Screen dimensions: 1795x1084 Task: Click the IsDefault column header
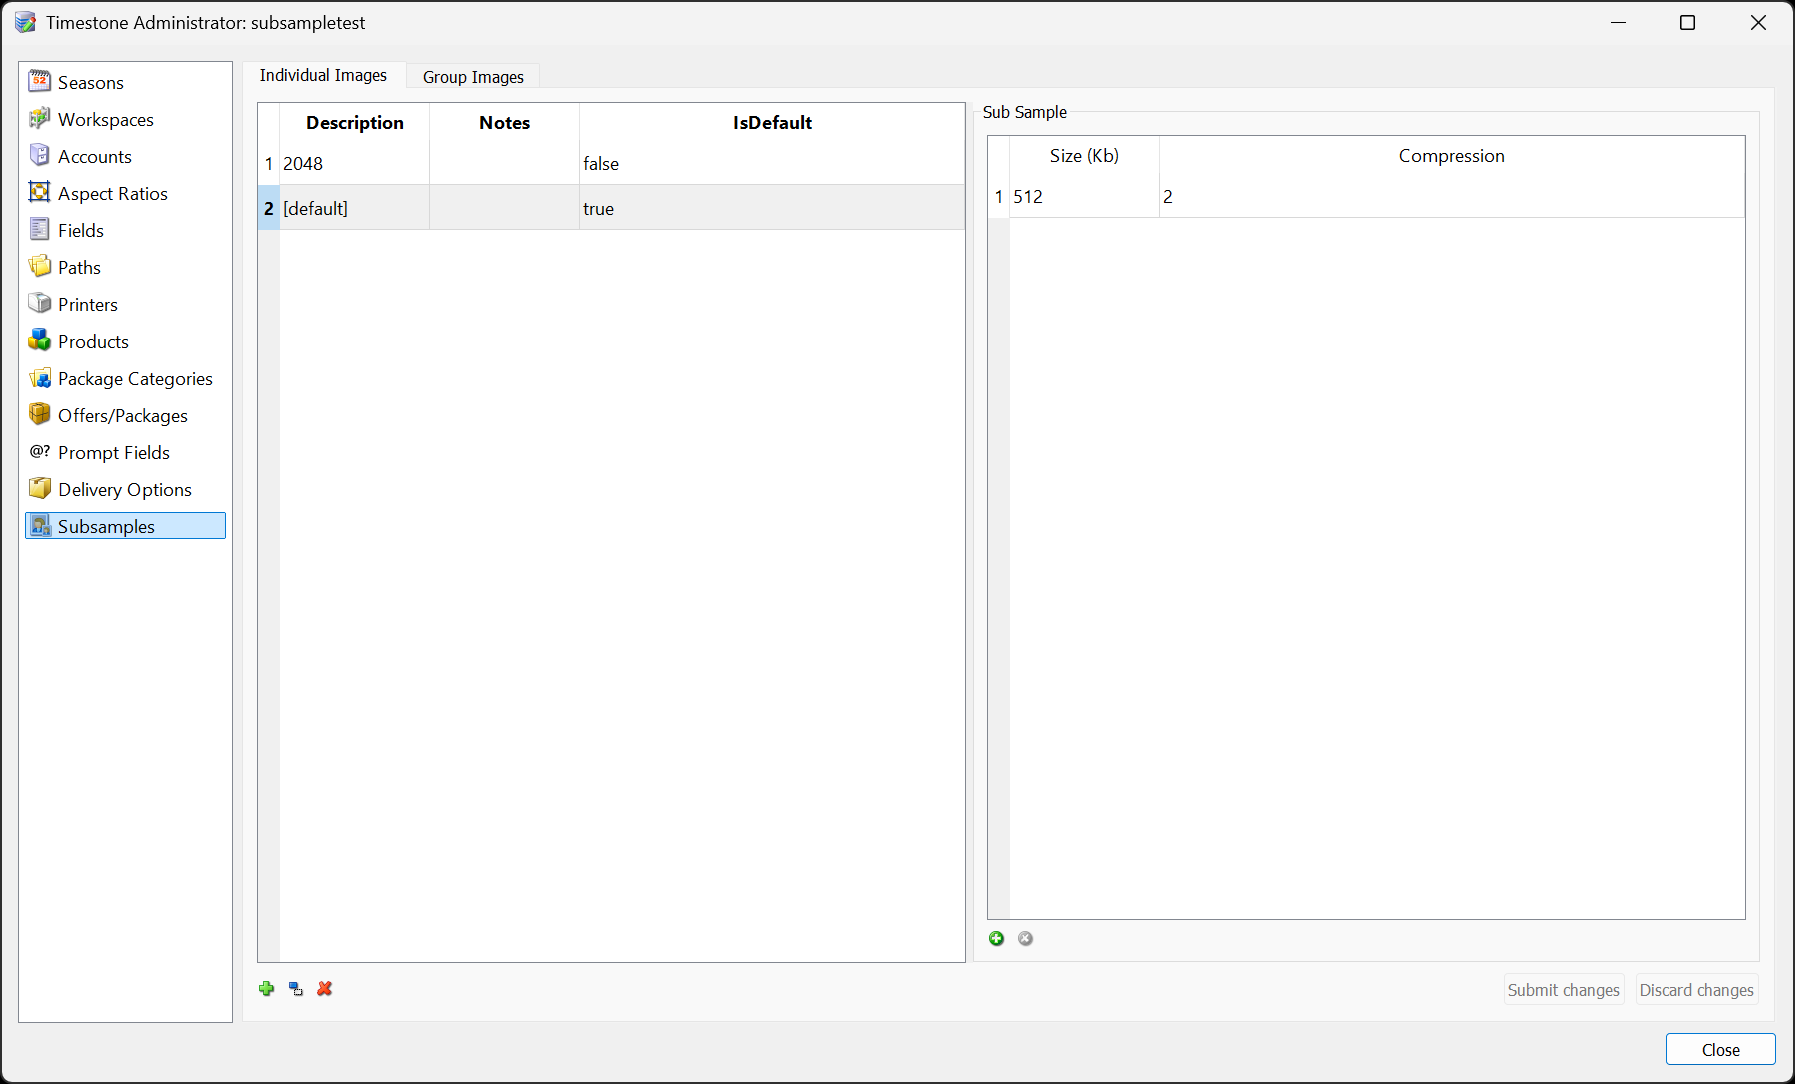pos(772,123)
